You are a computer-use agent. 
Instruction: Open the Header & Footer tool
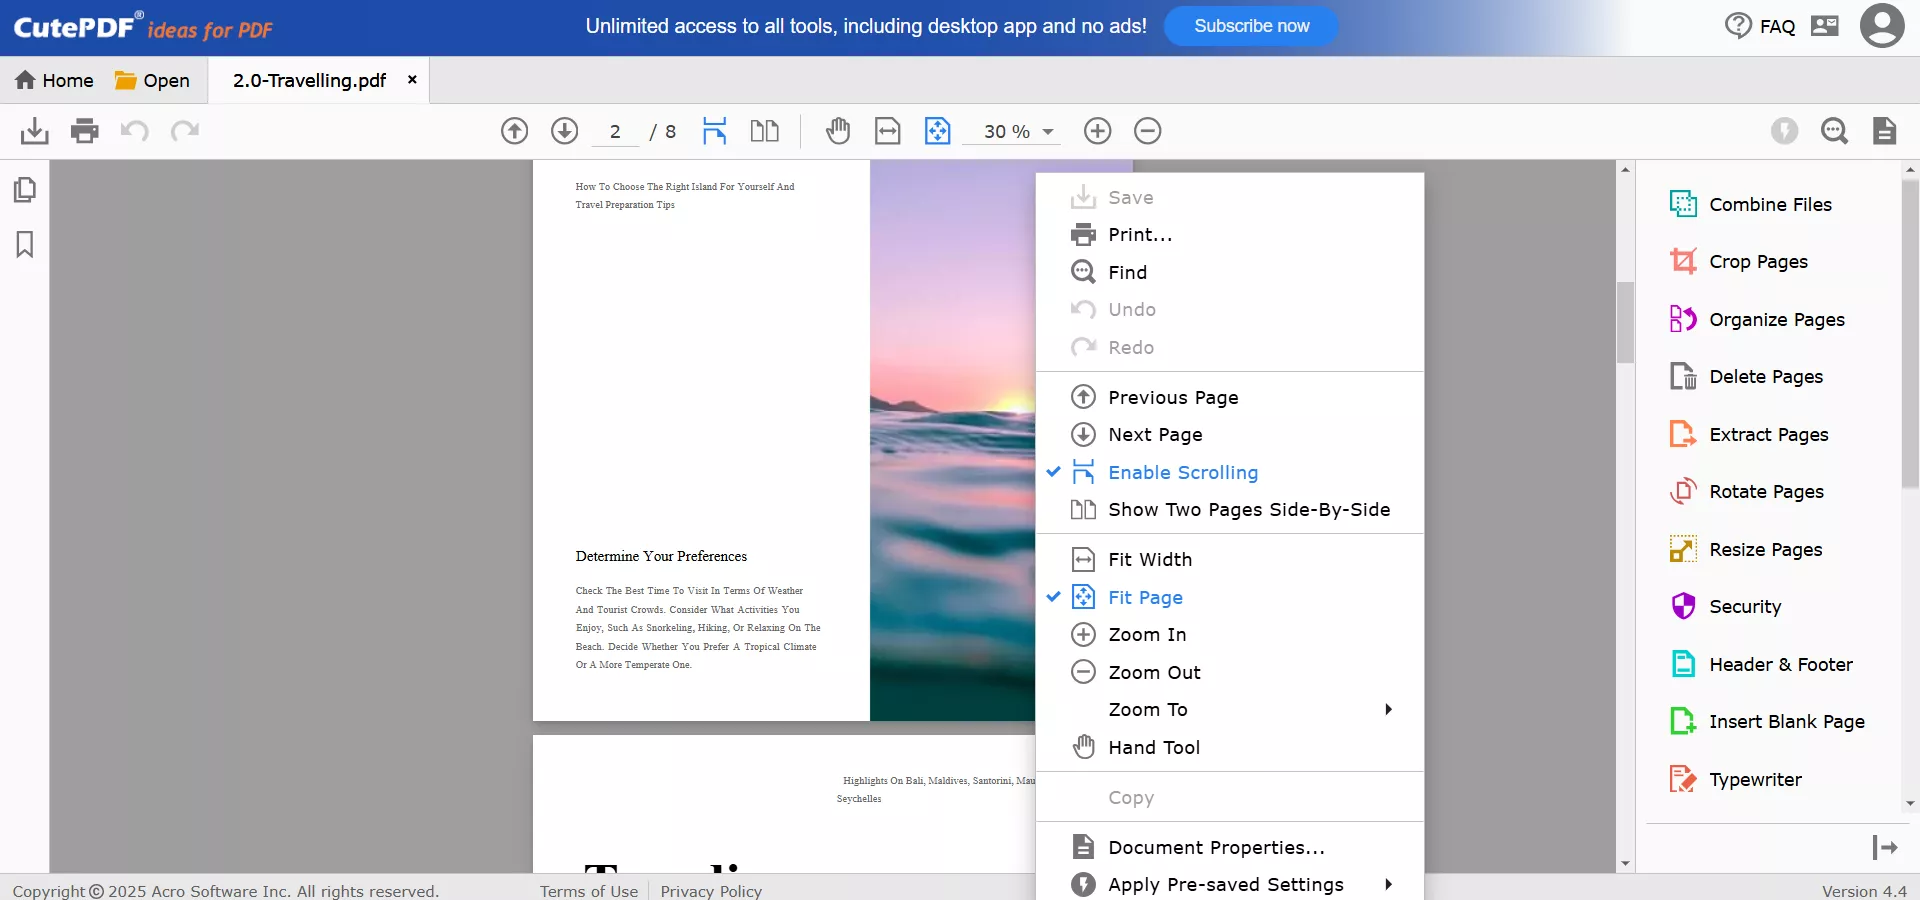click(1781, 663)
